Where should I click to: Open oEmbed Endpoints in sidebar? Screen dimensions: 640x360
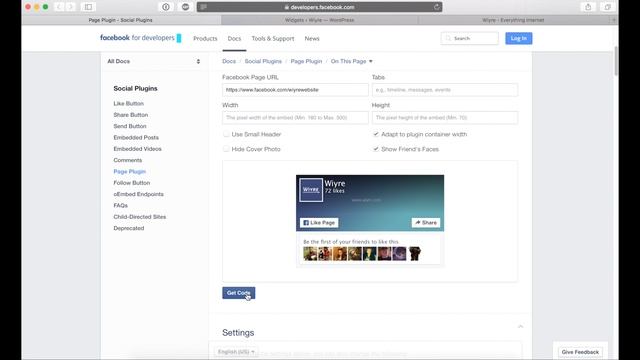(x=138, y=194)
